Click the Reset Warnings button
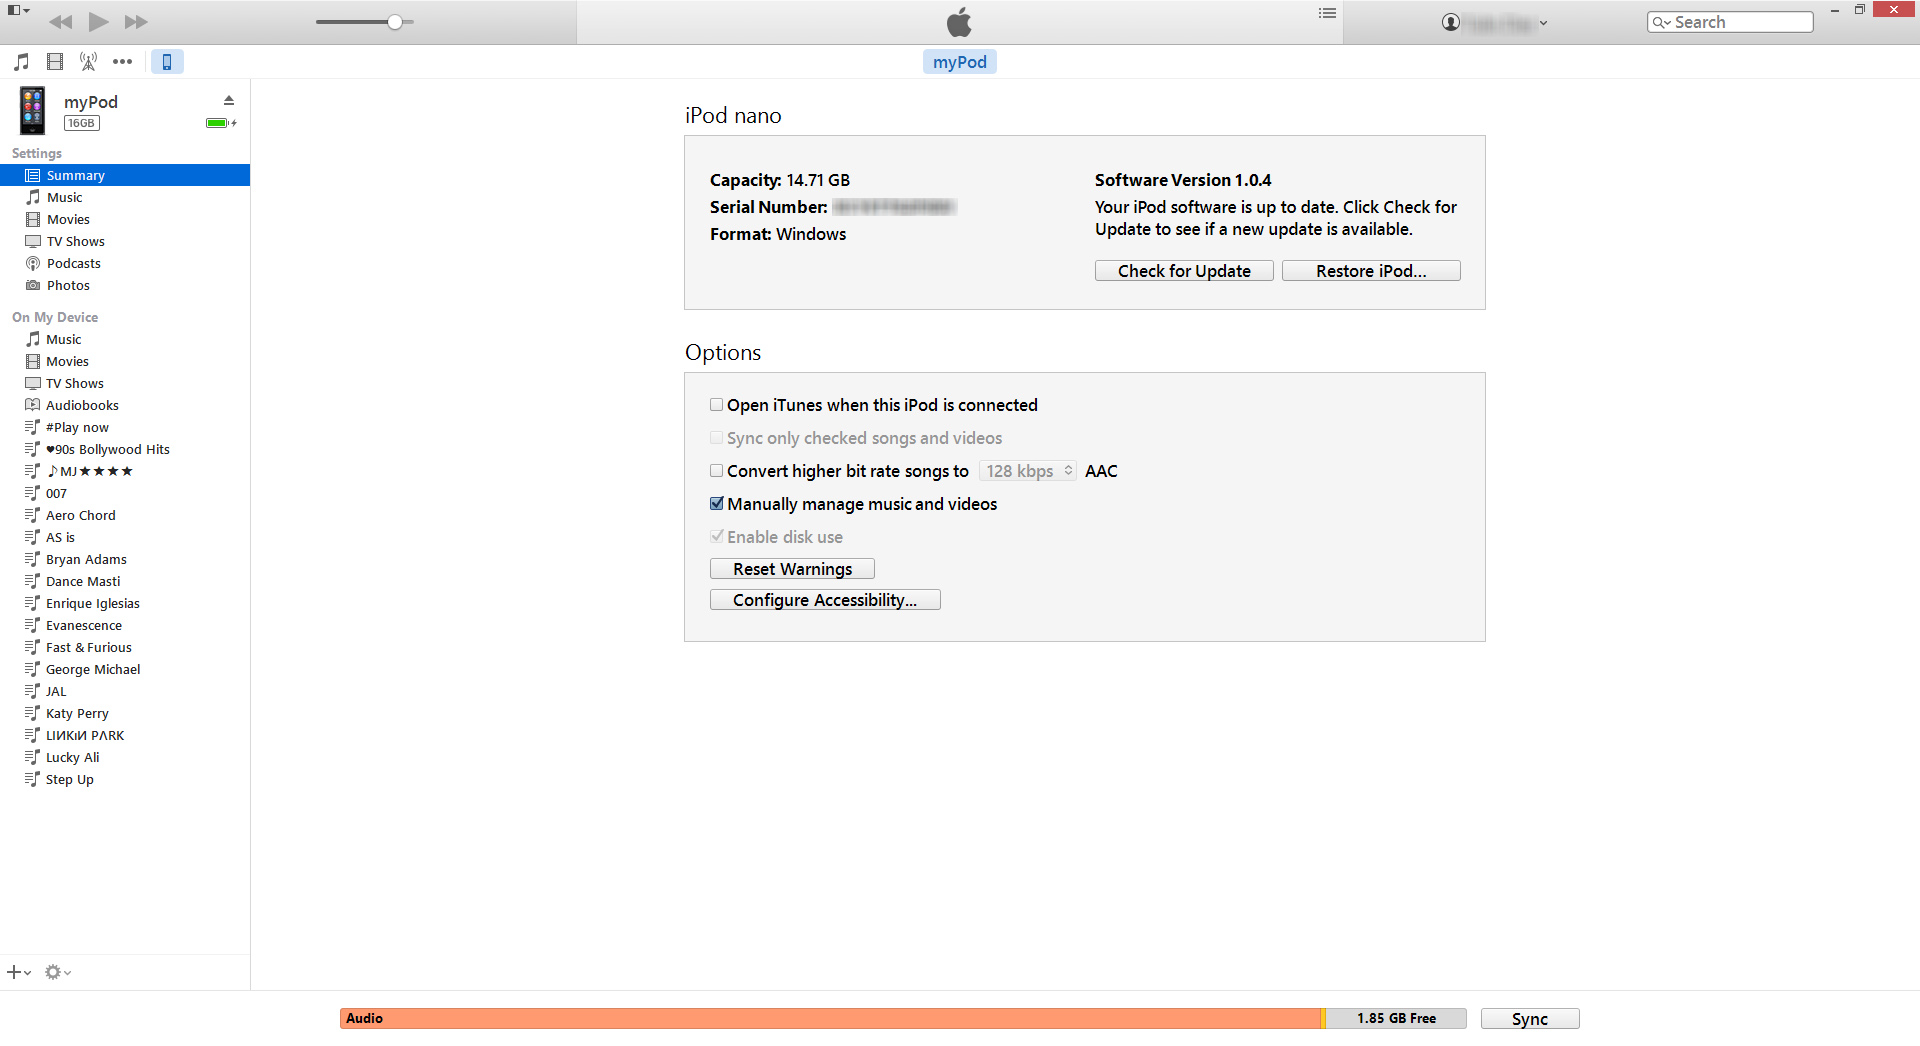This screenshot has width=1920, height=1046. 792,569
